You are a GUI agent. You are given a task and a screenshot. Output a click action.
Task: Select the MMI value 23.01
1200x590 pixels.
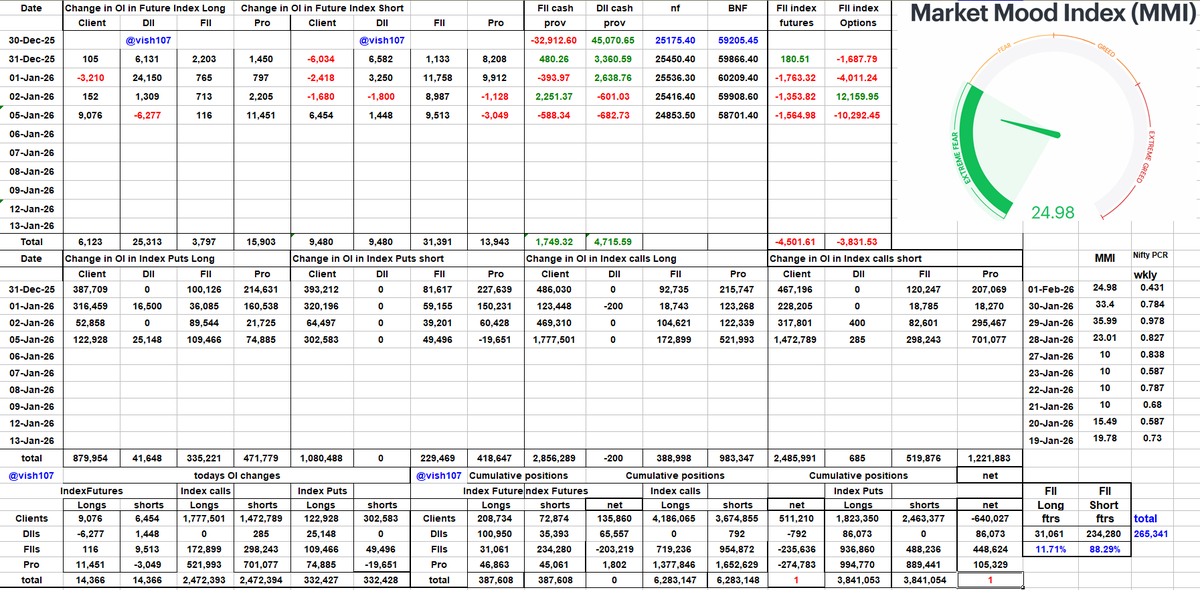pos(1104,339)
